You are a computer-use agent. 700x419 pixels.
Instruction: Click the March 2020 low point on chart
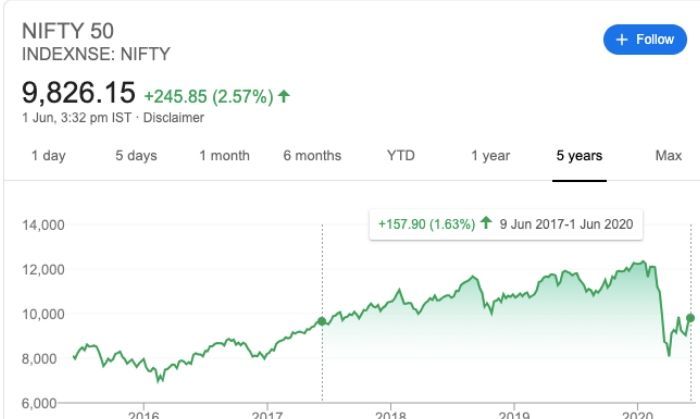click(x=669, y=354)
